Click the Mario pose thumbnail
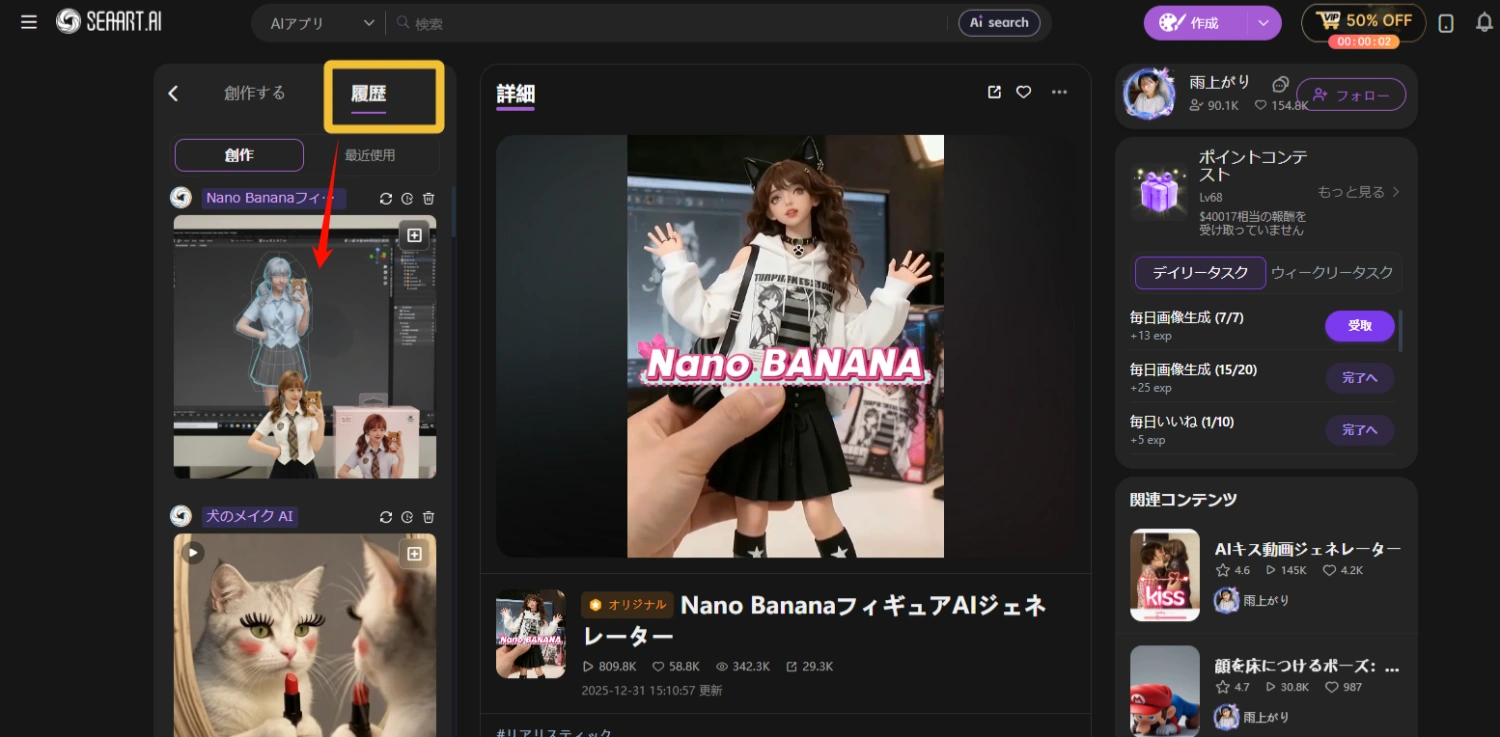The height and width of the screenshot is (737, 1500). [1165, 691]
